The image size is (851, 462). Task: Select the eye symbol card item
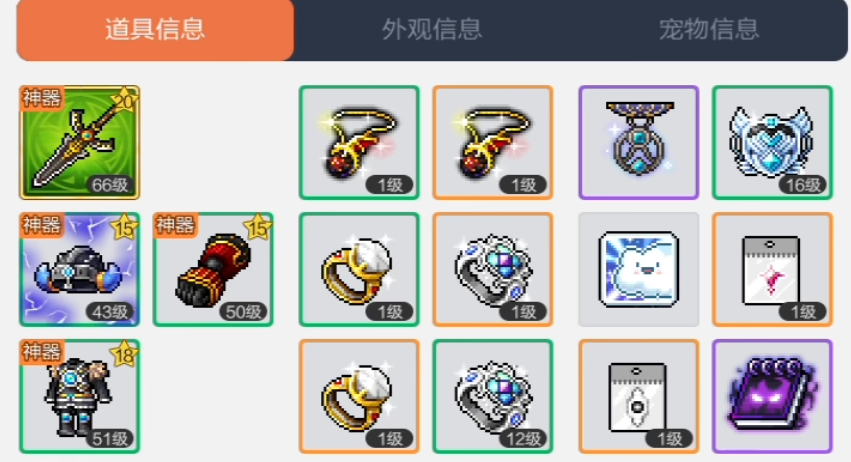[639, 396]
